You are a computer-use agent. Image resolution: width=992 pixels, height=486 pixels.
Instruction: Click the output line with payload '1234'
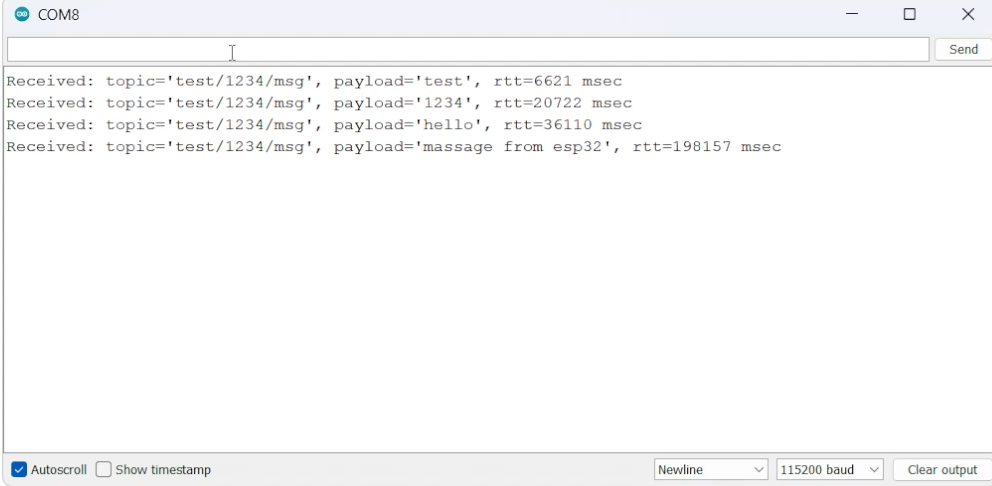pyautogui.click(x=319, y=103)
